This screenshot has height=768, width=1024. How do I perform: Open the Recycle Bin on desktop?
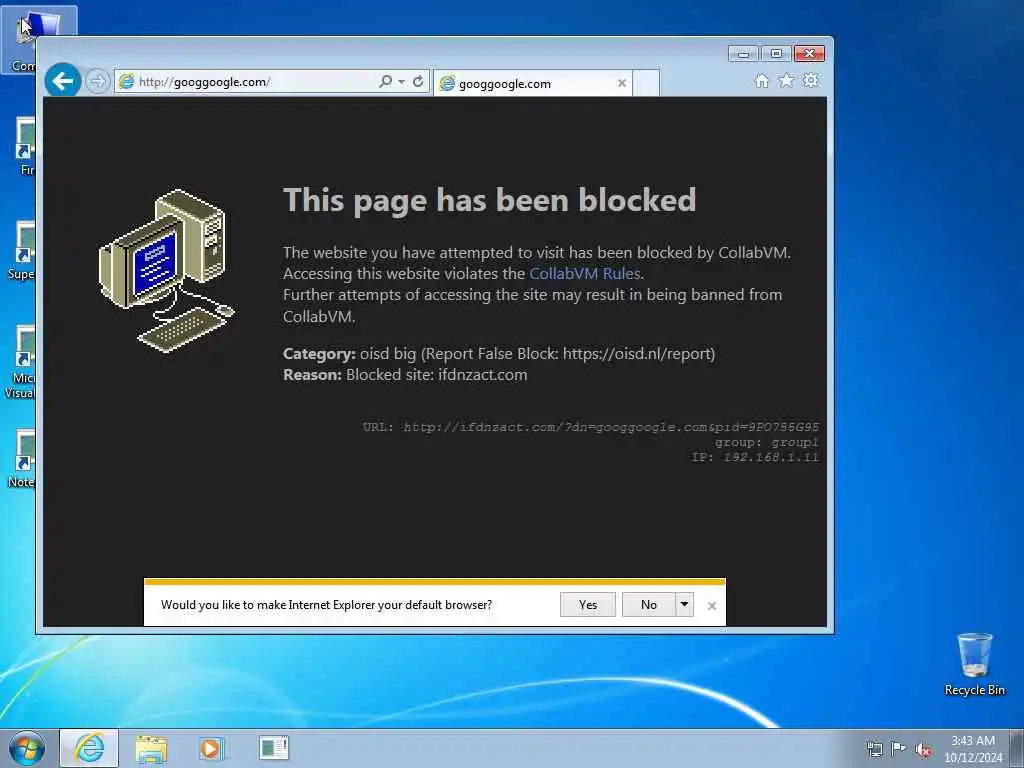click(x=974, y=664)
